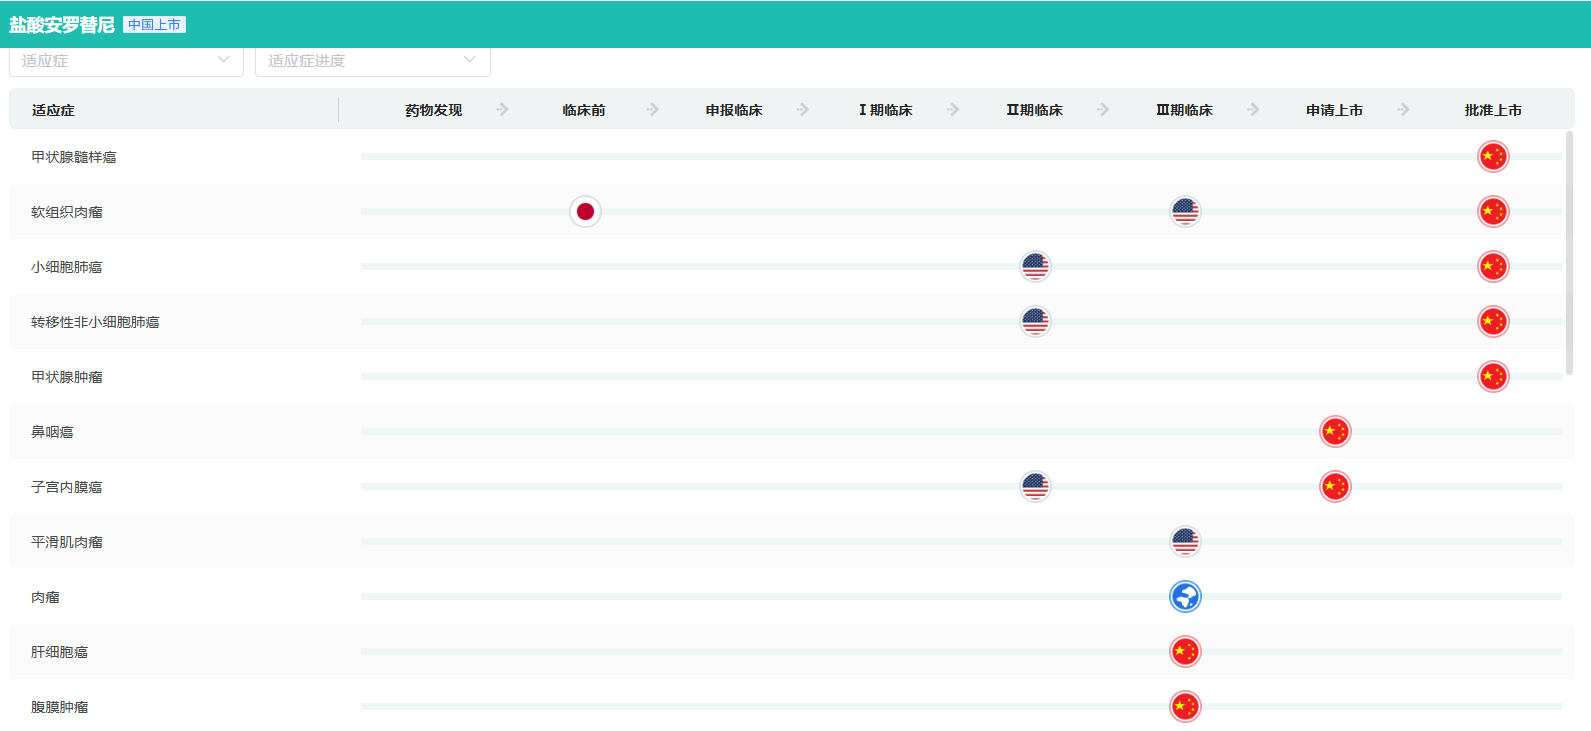Click the China flag in the 甲状腺髓样癌 row

pyautogui.click(x=1493, y=157)
